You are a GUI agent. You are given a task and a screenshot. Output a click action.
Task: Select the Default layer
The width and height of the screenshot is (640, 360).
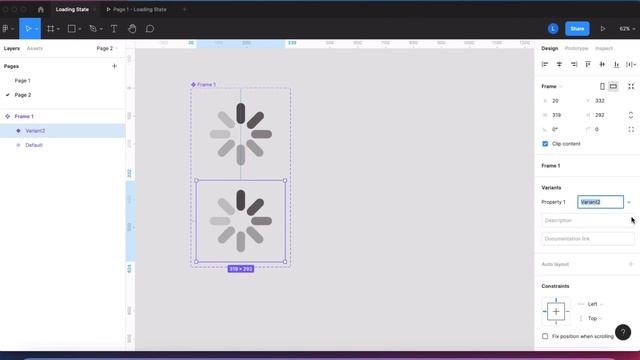pos(34,145)
